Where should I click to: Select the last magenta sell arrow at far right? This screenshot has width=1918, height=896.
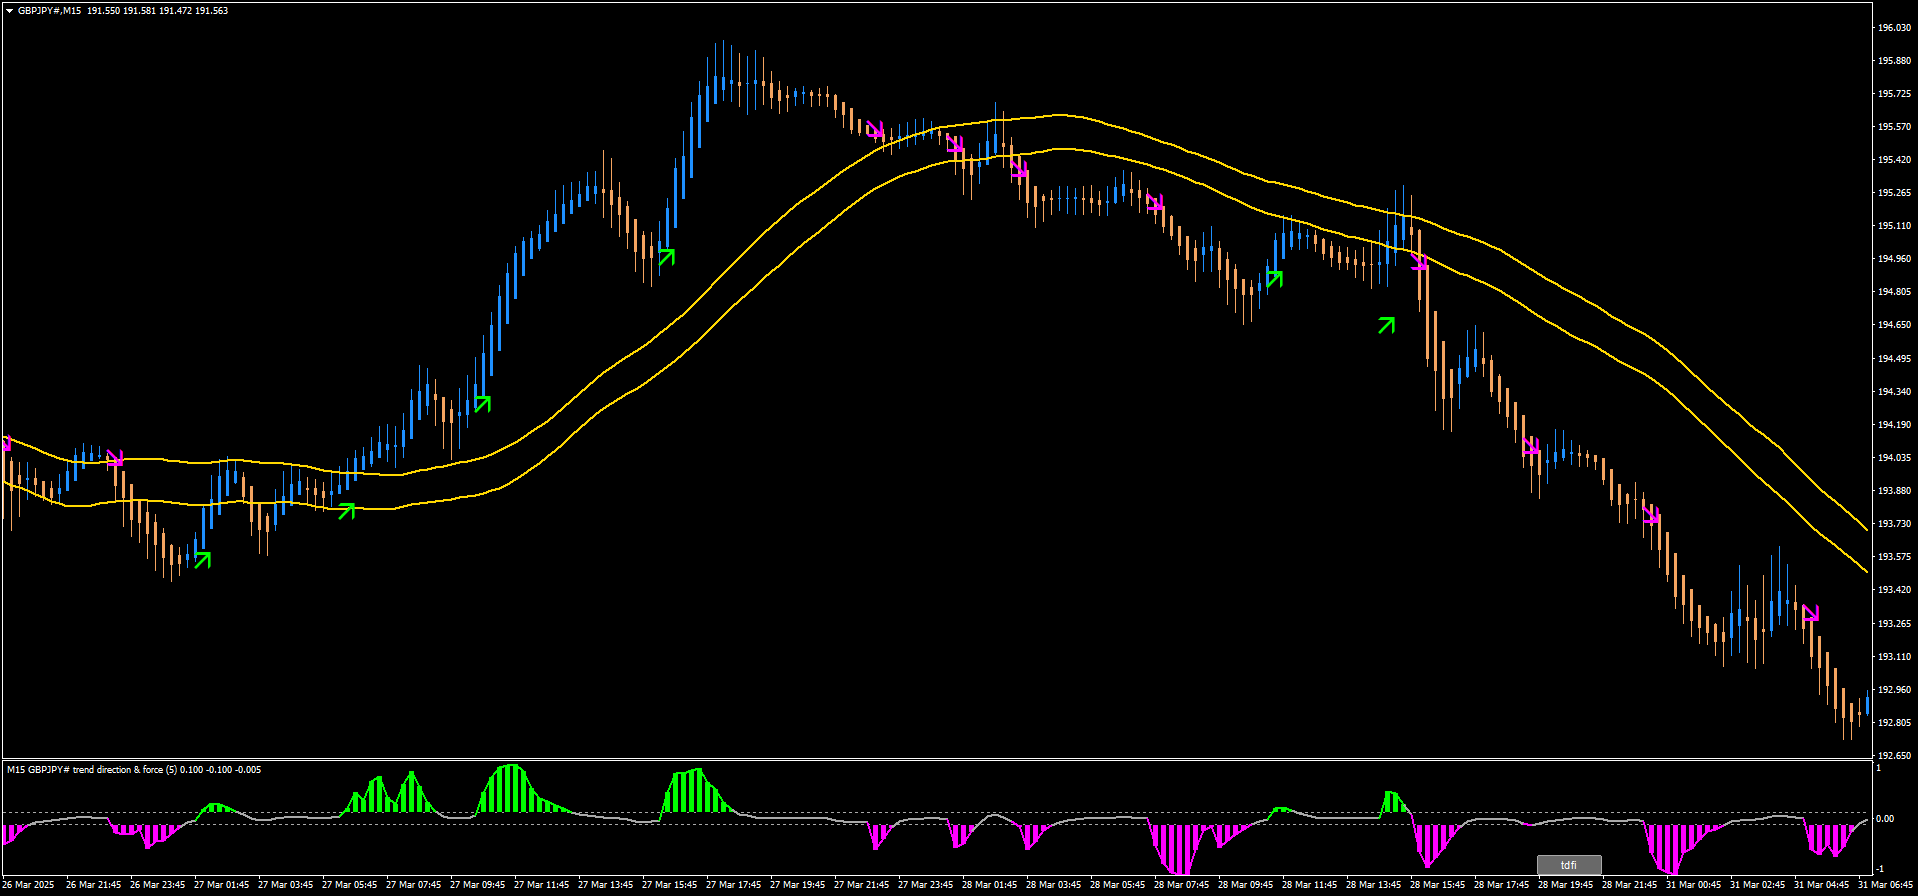tap(1810, 614)
